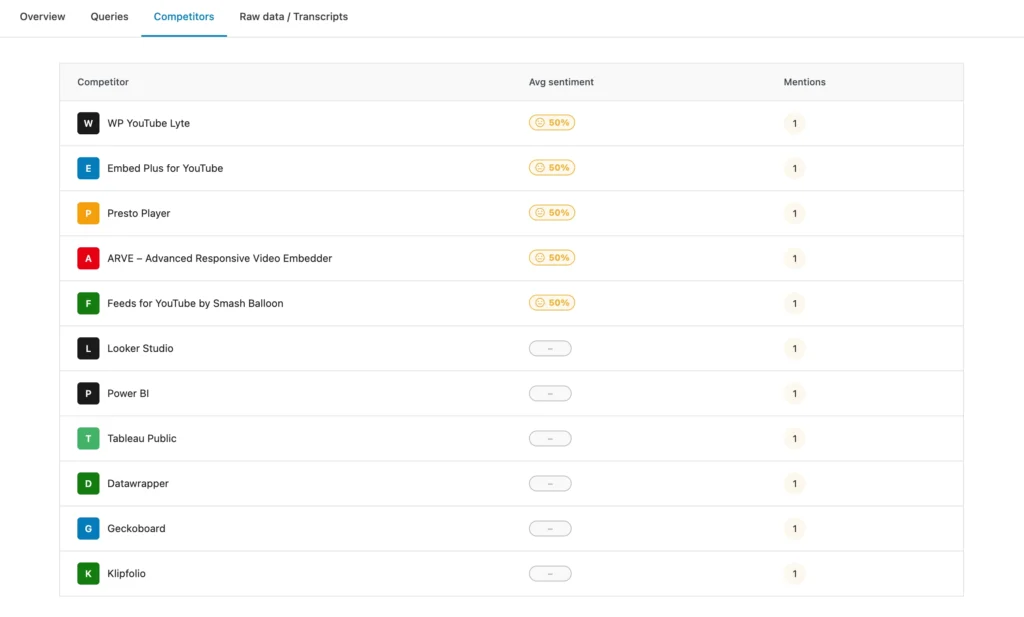The height and width of the screenshot is (617, 1024).
Task: Click Datawrapper empty sentiment pill
Action: pyautogui.click(x=551, y=484)
